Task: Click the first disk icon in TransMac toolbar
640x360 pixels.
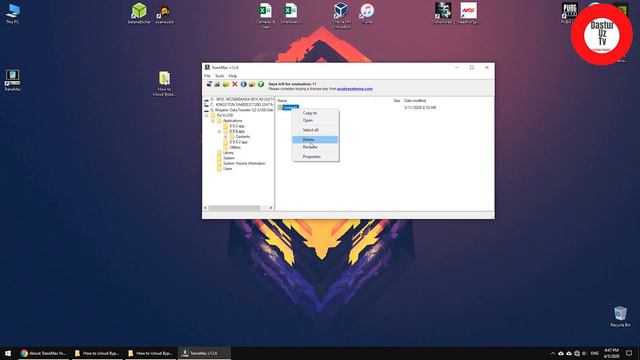Action: [209, 84]
